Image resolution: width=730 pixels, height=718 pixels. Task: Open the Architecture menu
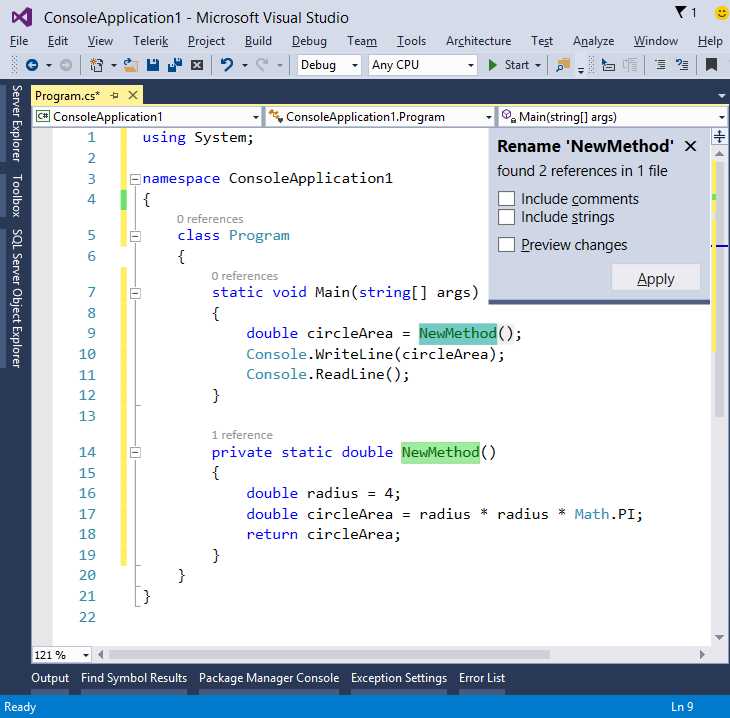coord(478,41)
